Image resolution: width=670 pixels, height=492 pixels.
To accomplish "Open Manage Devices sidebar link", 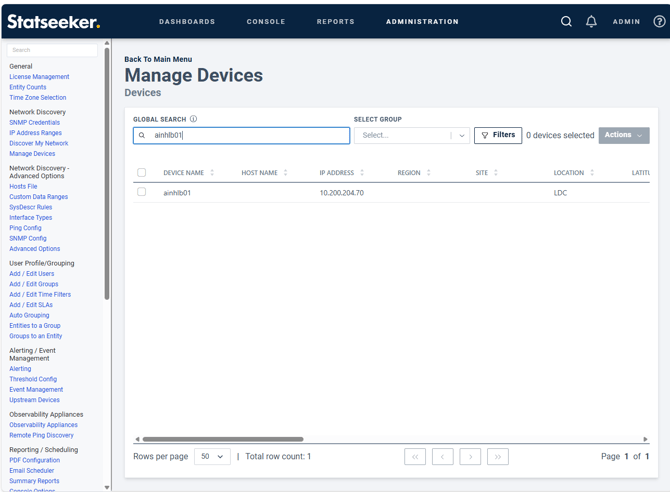I will 32,153.
